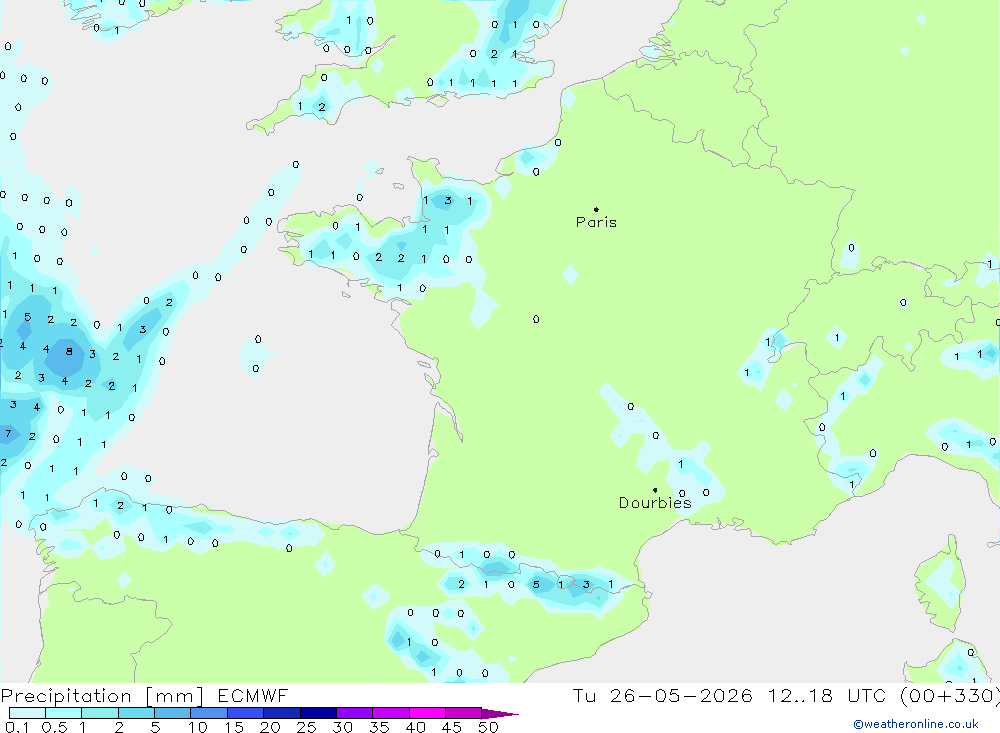Viewport: 1000px width, 733px height.
Task: Click the legend scale label '50'
Action: tap(489, 727)
